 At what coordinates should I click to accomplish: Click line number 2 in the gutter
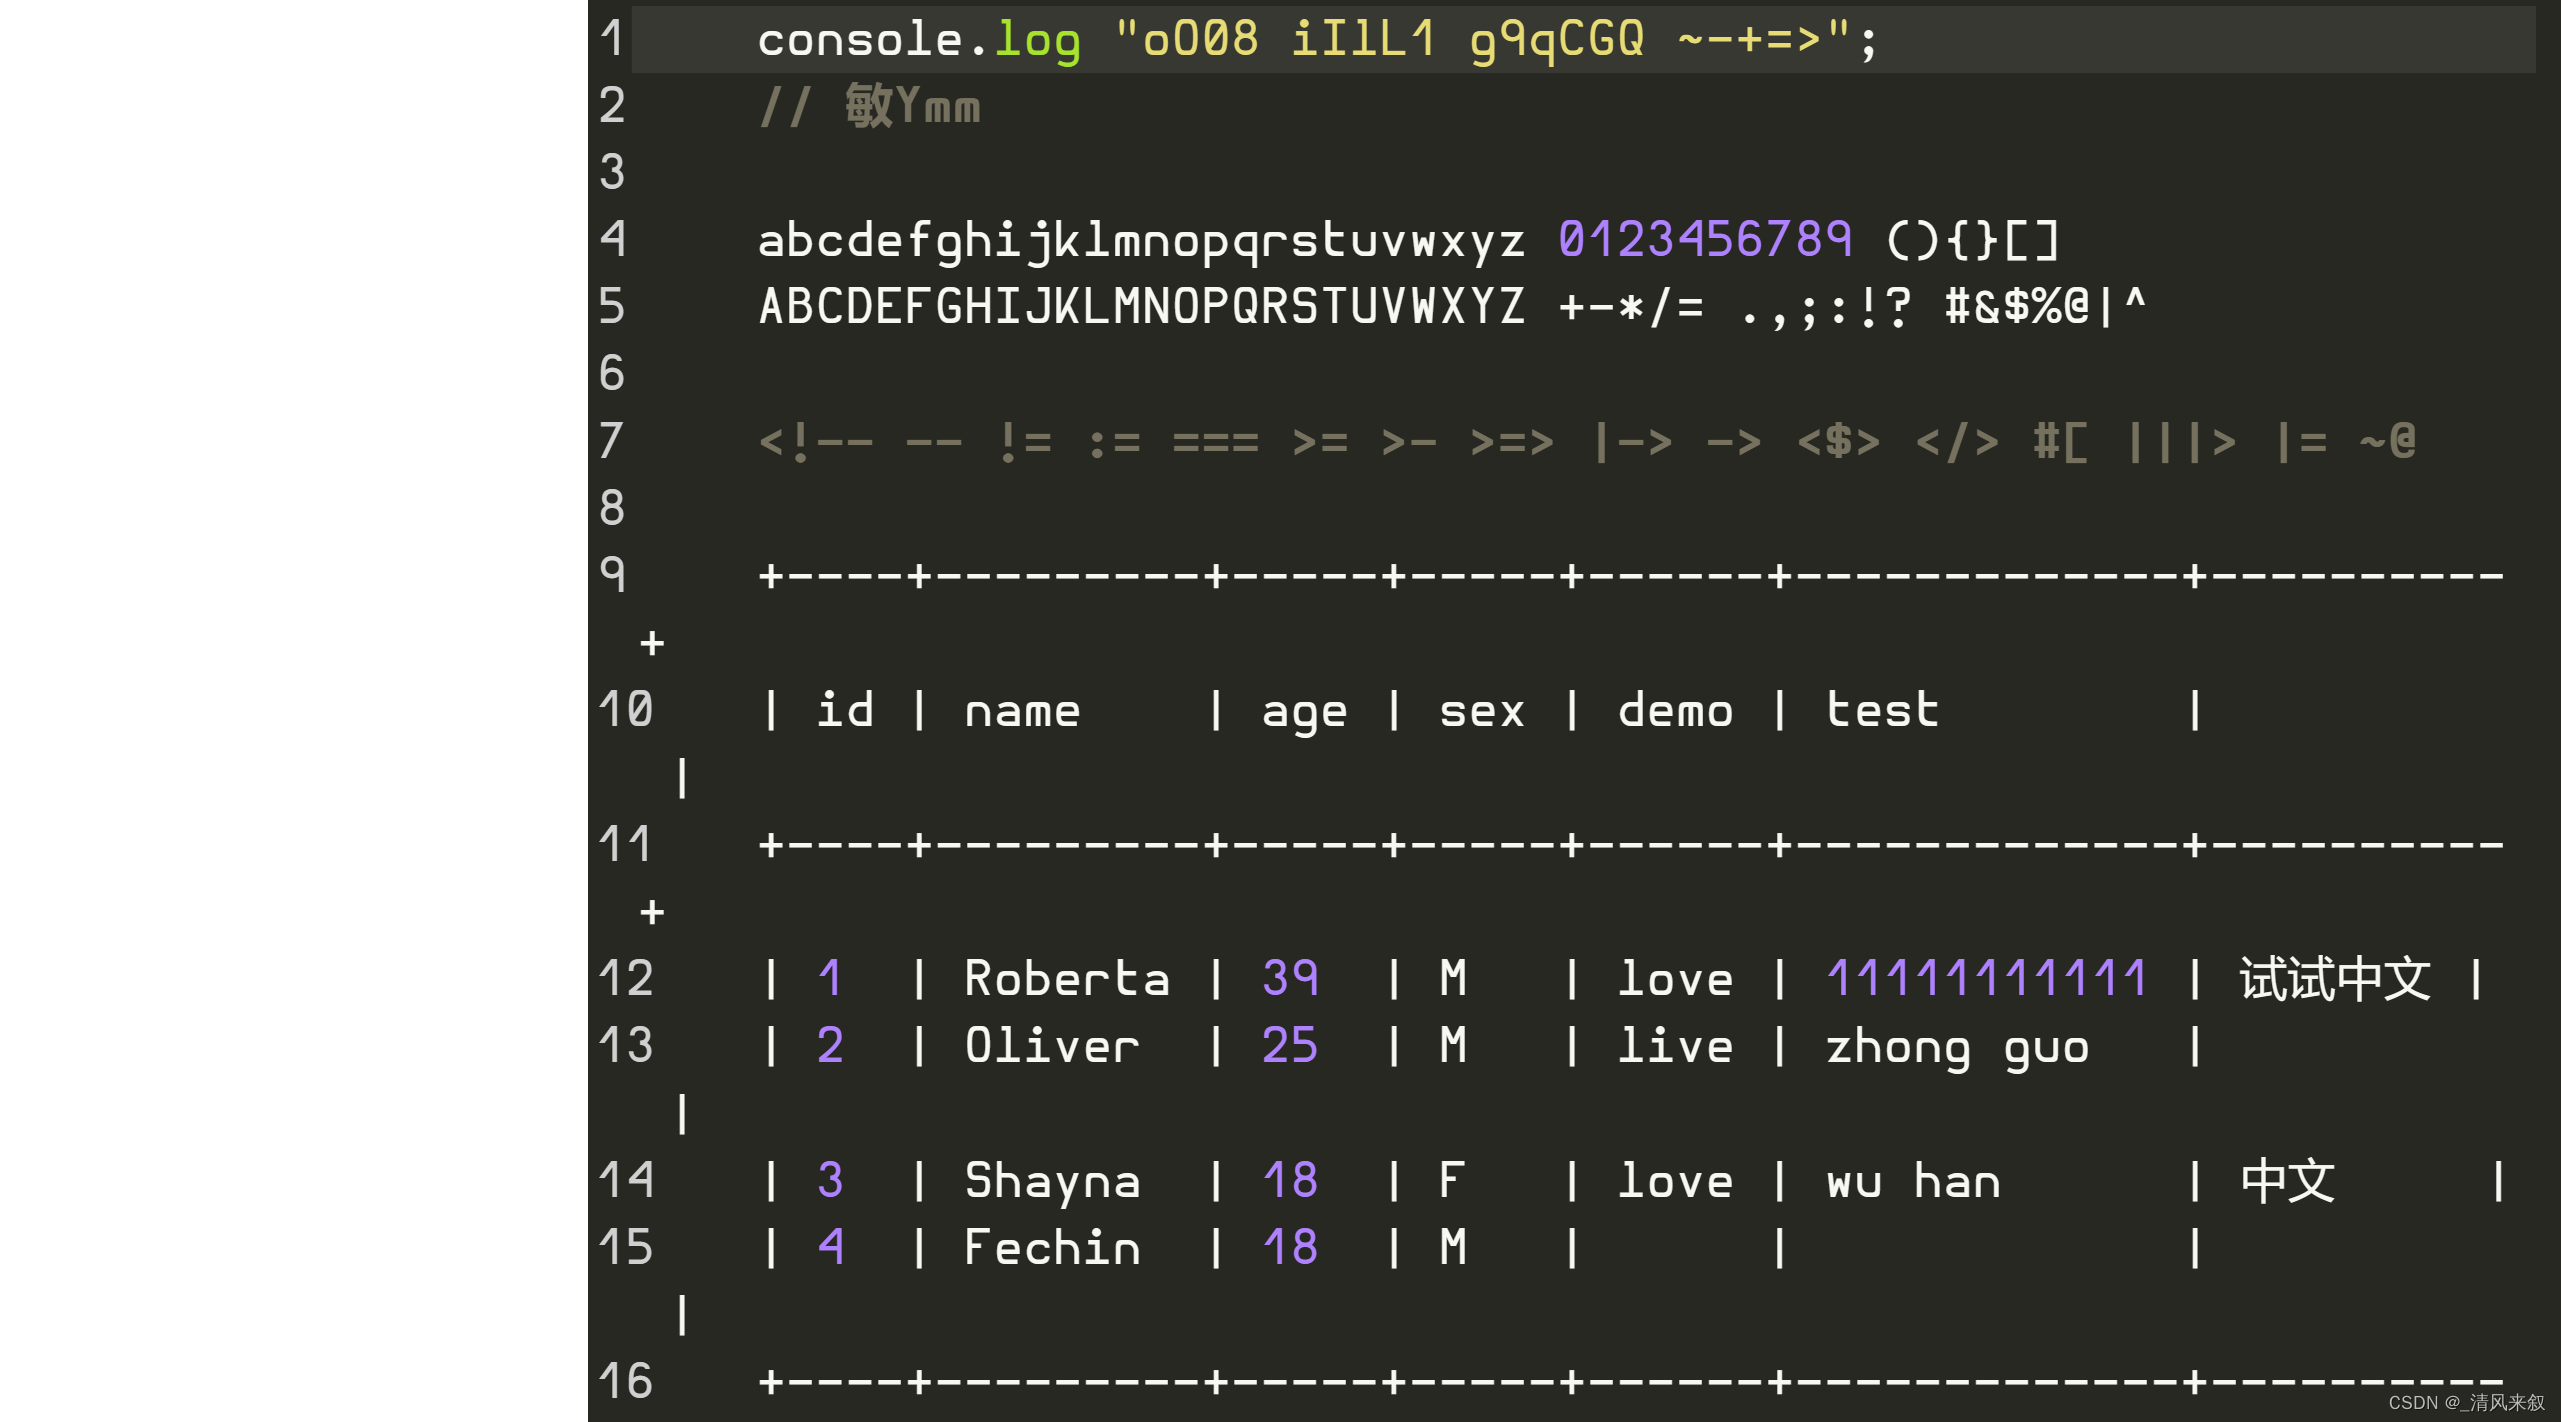(612, 106)
